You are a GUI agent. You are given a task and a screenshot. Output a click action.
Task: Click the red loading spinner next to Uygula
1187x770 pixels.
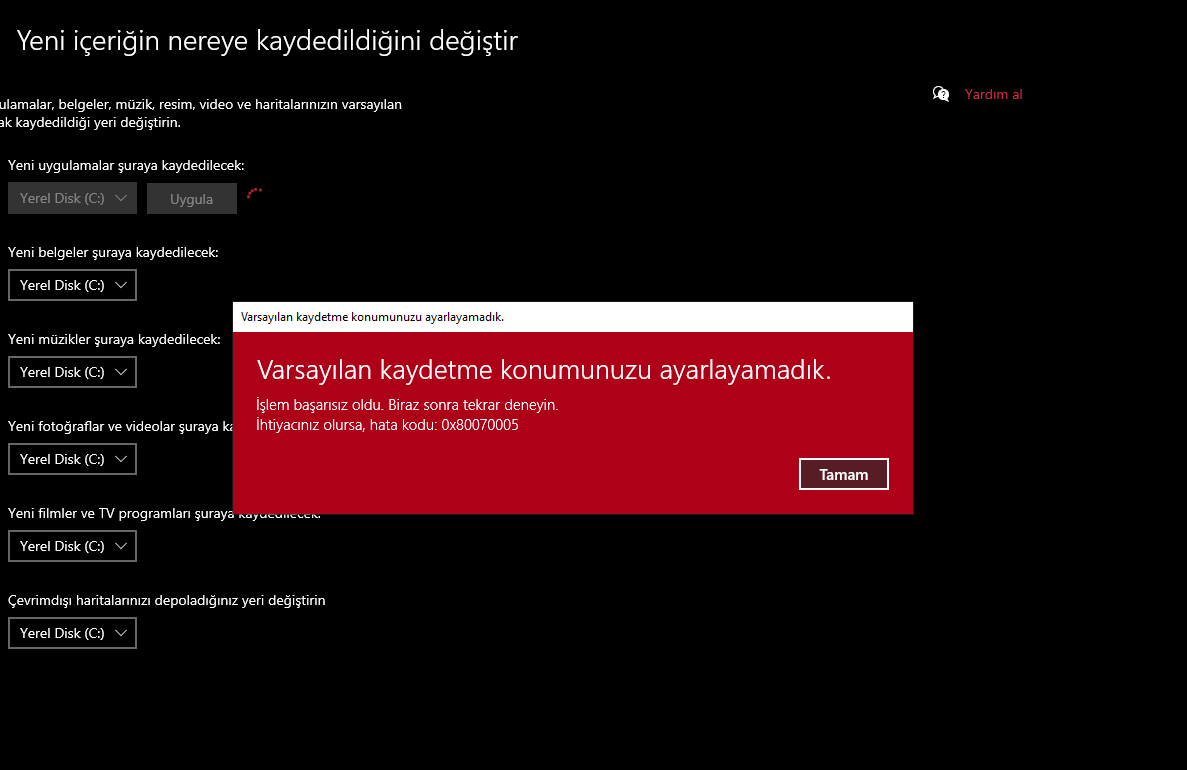[x=254, y=194]
